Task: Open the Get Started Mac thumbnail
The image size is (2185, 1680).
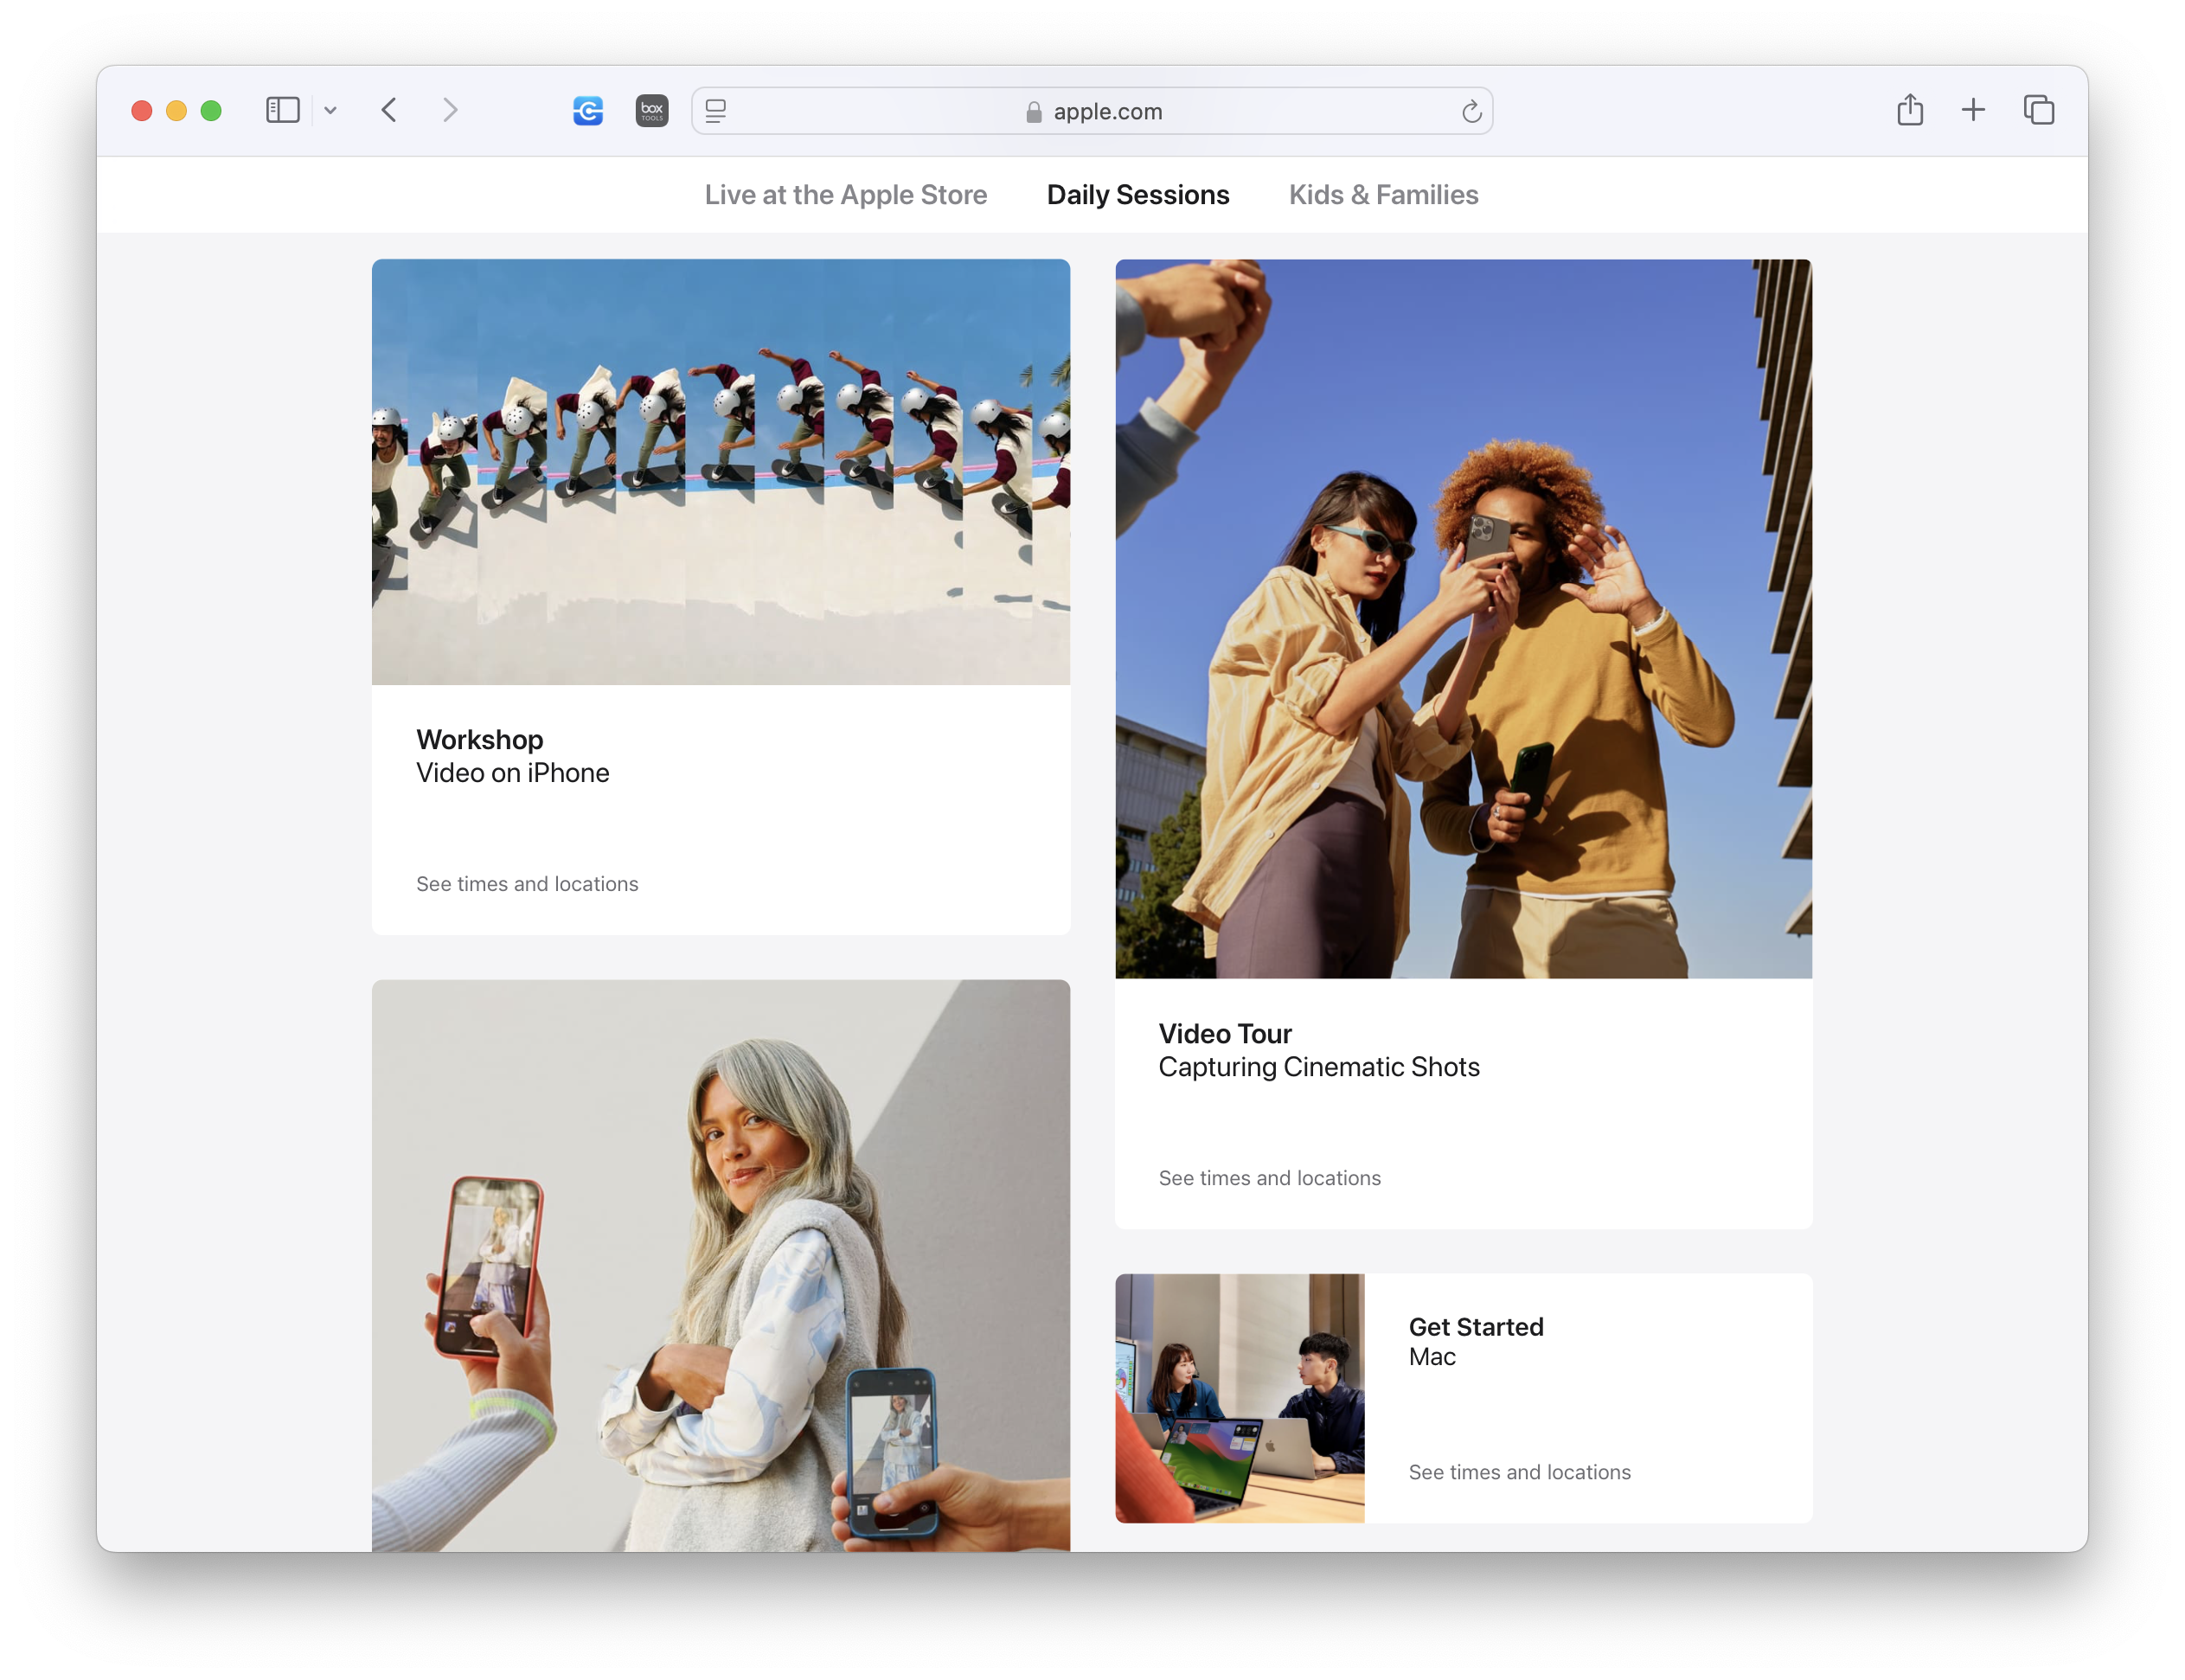Action: point(1240,1398)
